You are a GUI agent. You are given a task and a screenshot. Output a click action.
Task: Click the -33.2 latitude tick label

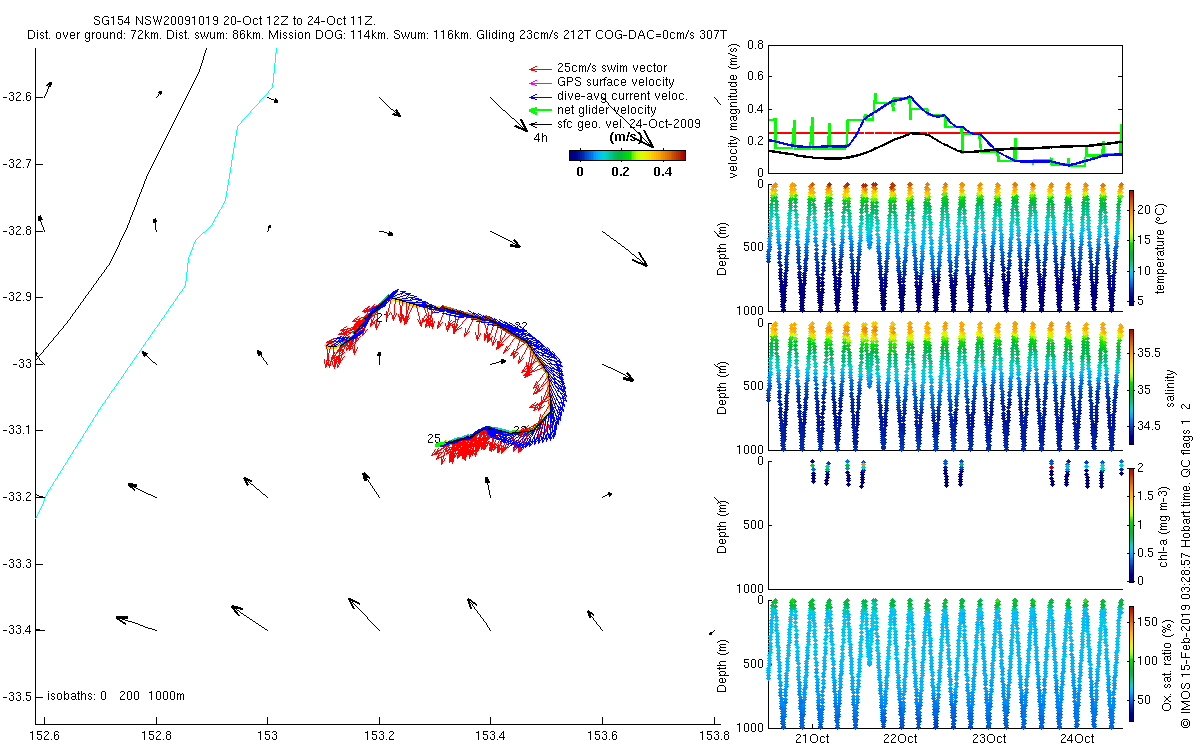coord(17,497)
